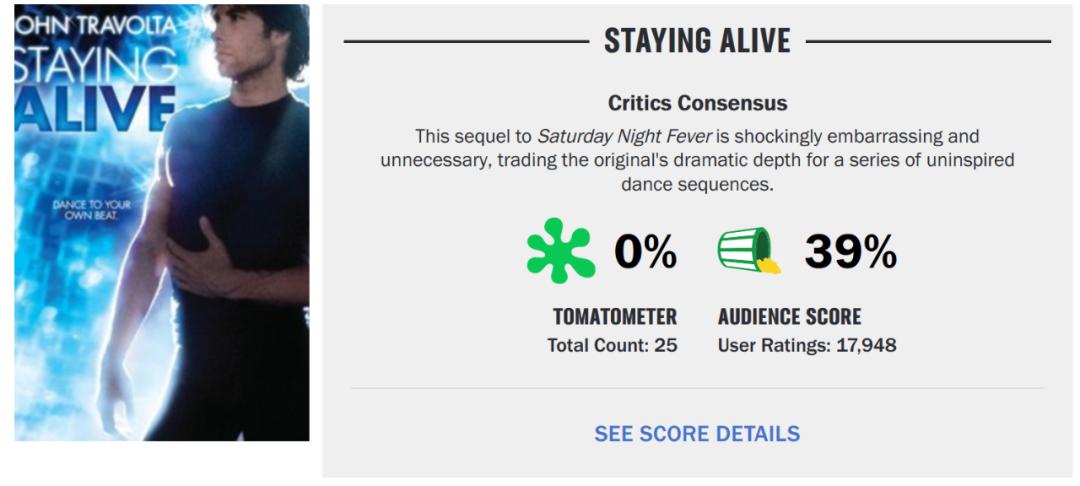1080x486 pixels.
Task: Click the ALIVE word on the poster
Action: (x=95, y=109)
